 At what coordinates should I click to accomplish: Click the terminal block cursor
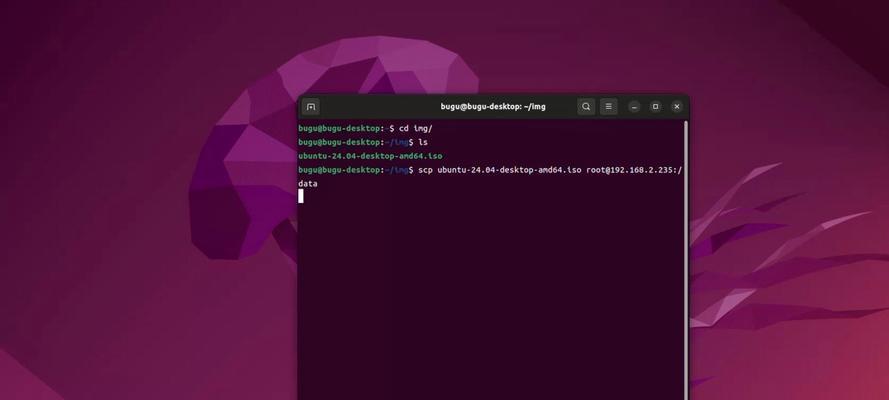pyautogui.click(x=301, y=196)
